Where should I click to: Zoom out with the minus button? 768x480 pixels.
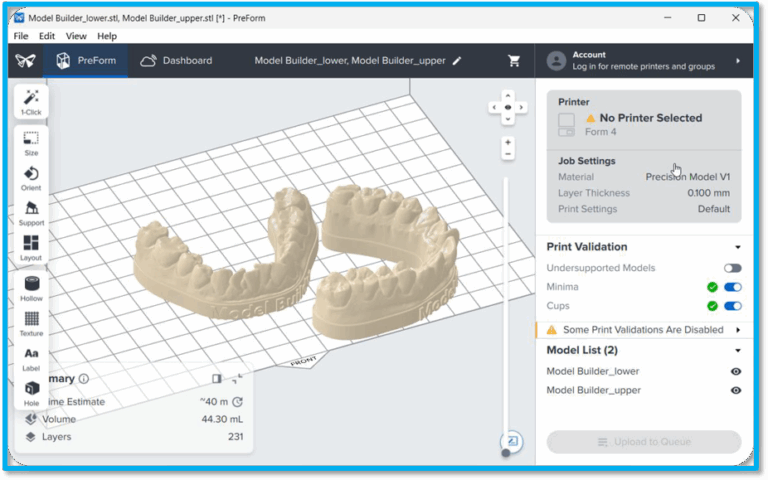pyautogui.click(x=508, y=154)
